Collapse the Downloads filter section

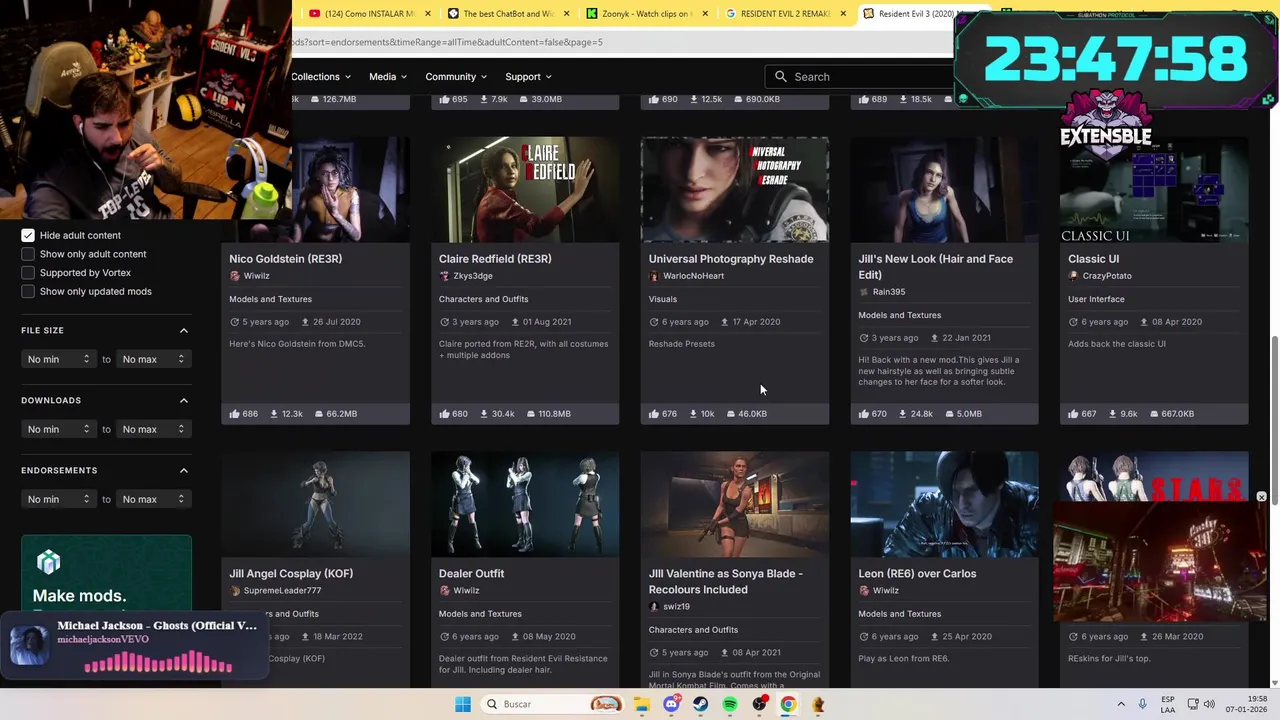[184, 400]
